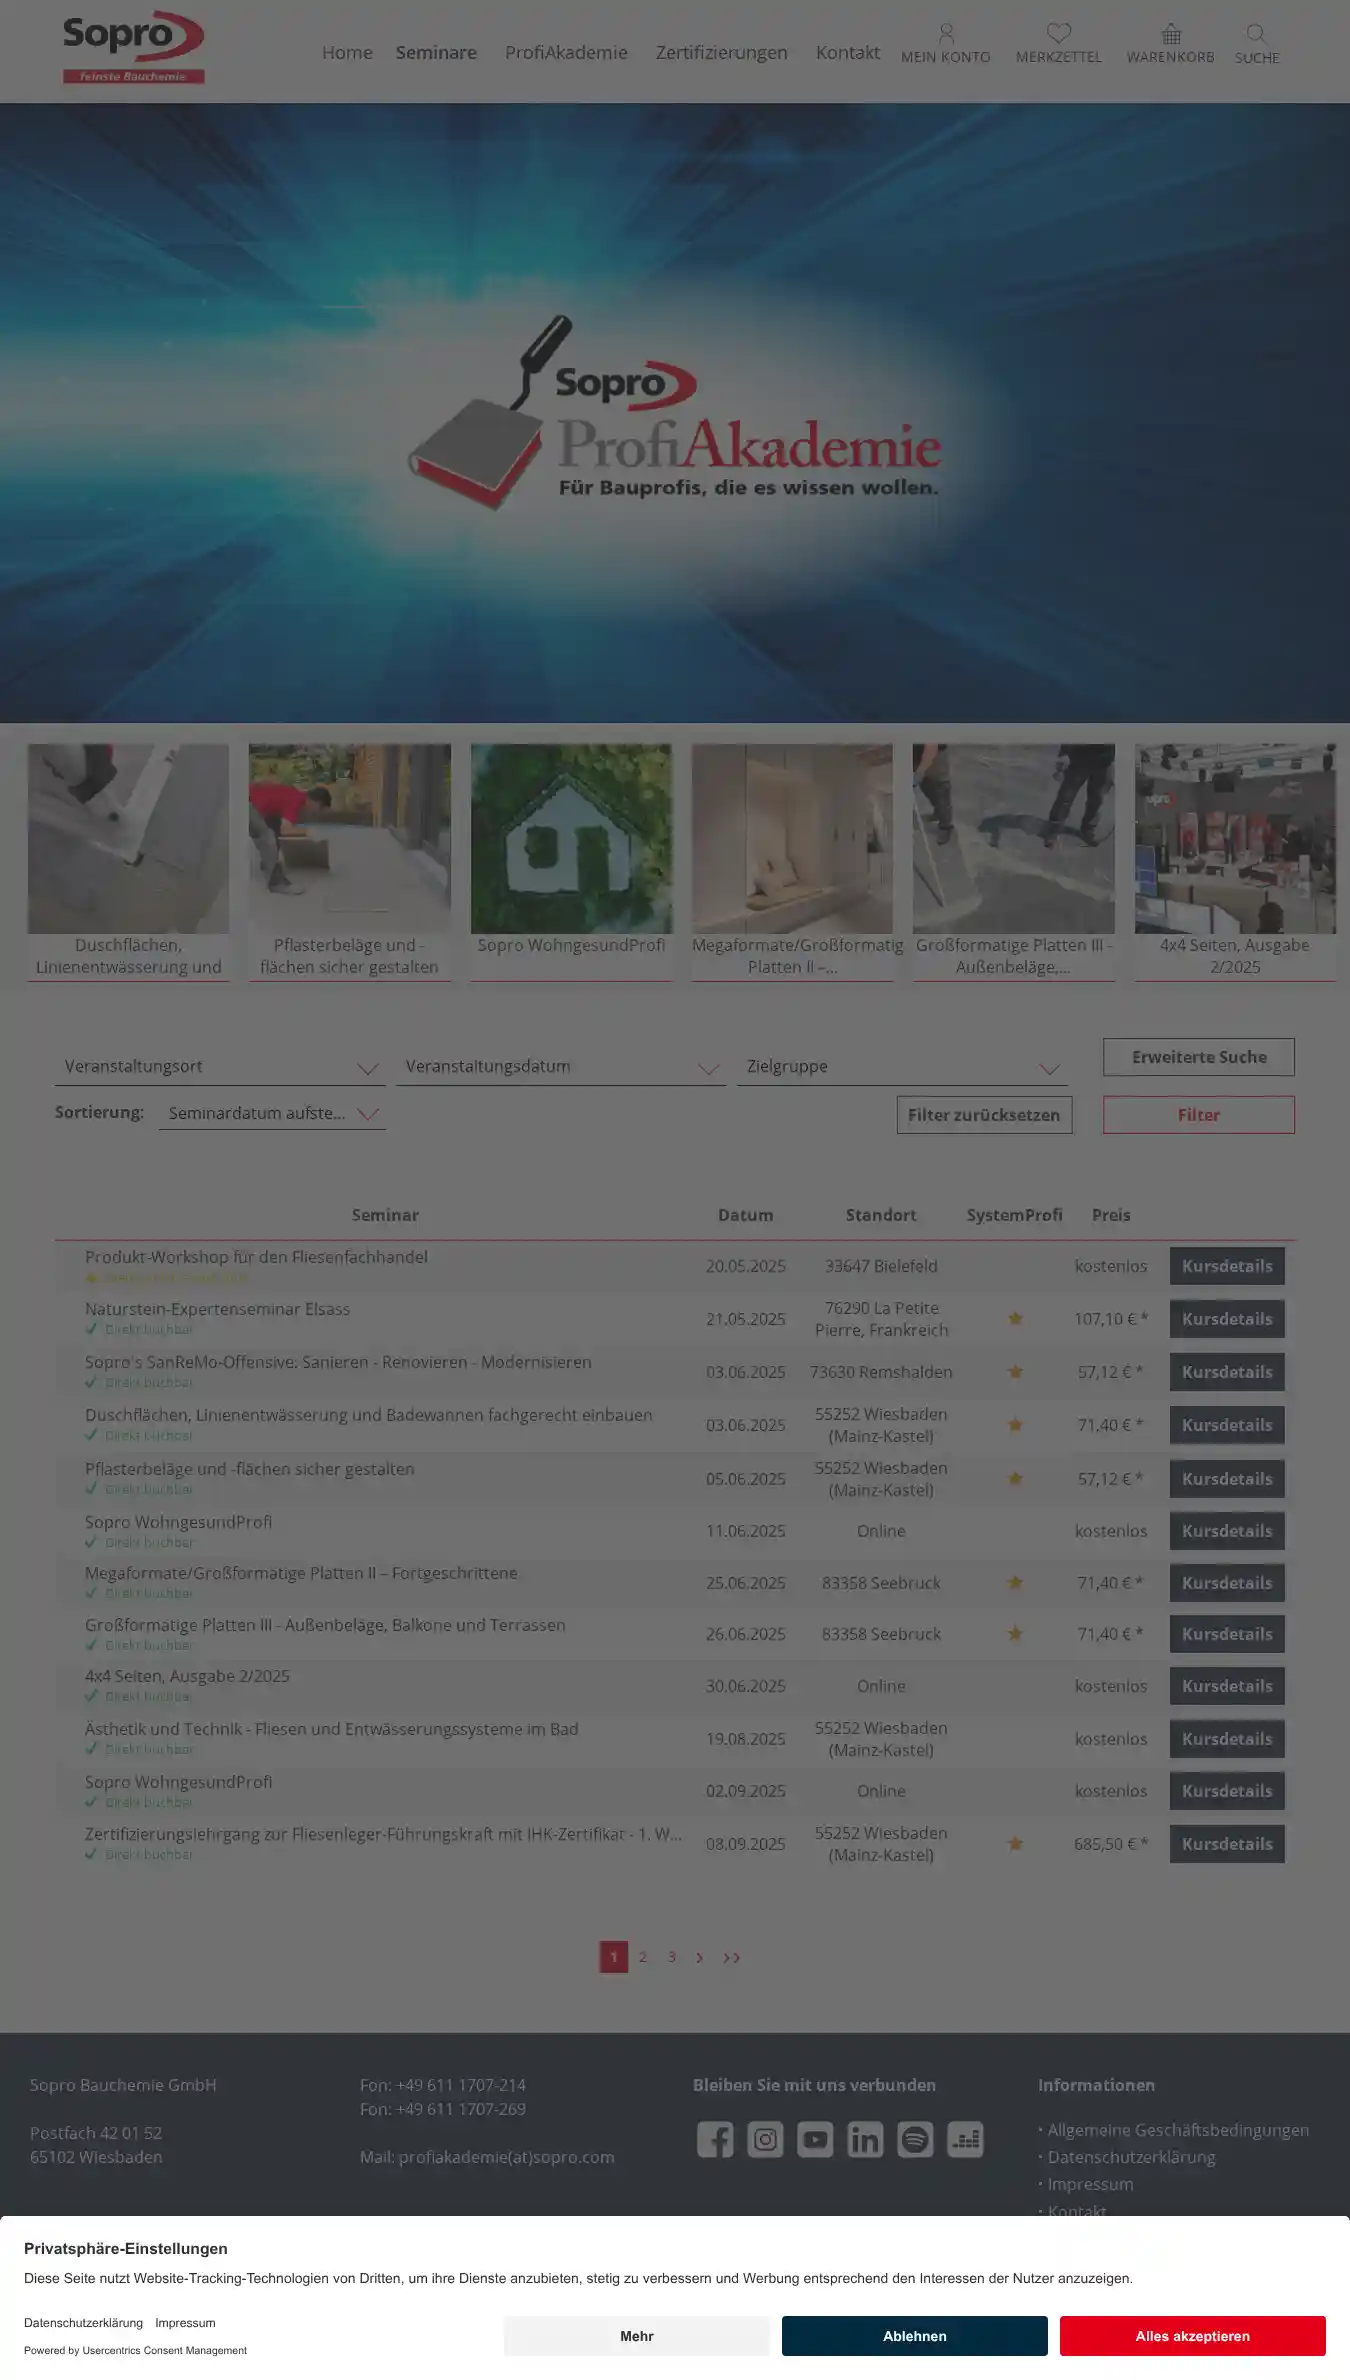
Task: Click the Sopro WohngesundProfi thumbnail
Action: tap(571, 840)
